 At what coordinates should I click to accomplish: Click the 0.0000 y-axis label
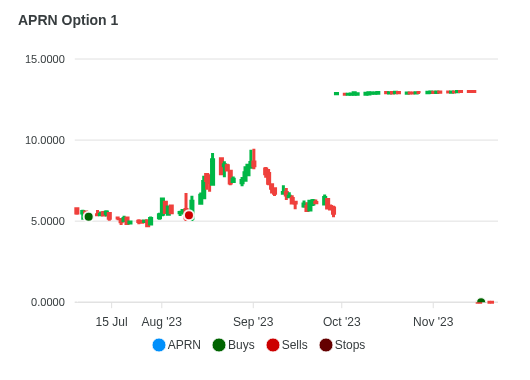48,302
